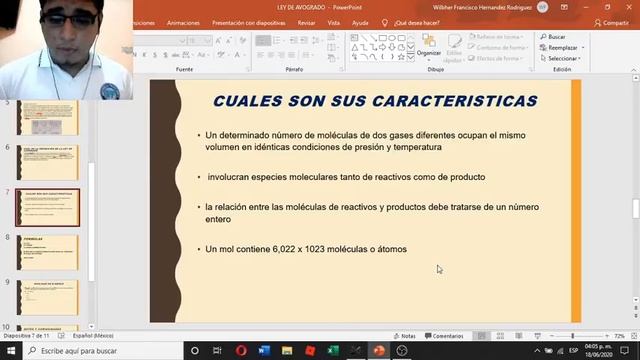640x360 pixels.
Task: Open Word from the taskbar
Action: pyautogui.click(x=264, y=351)
